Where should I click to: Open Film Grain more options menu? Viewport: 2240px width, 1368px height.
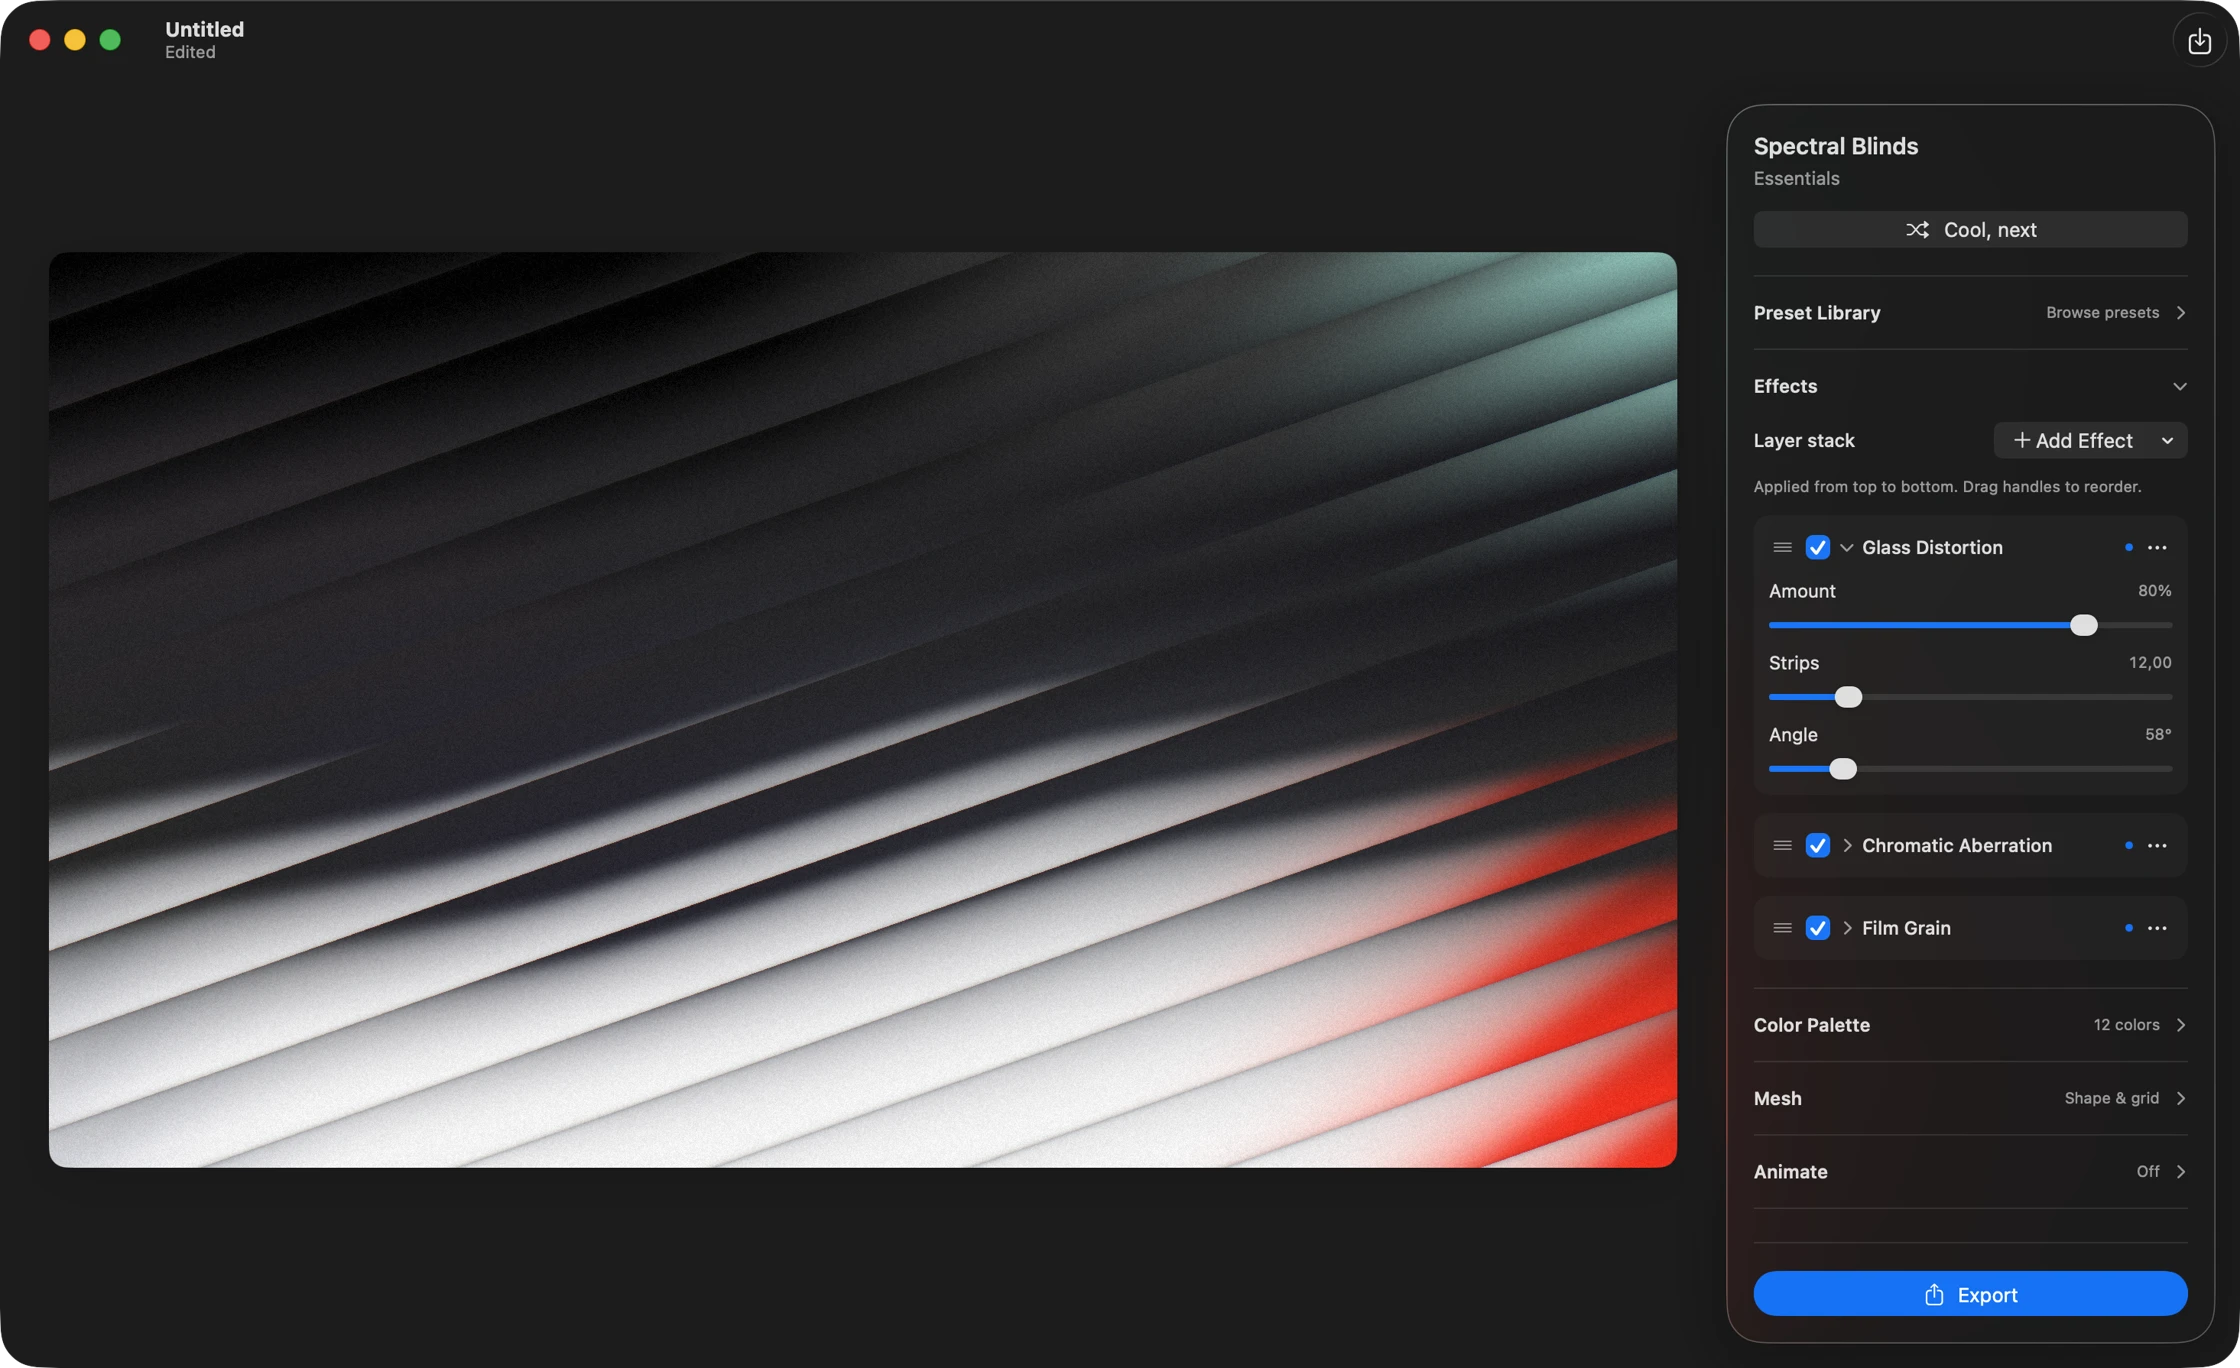point(2157,928)
